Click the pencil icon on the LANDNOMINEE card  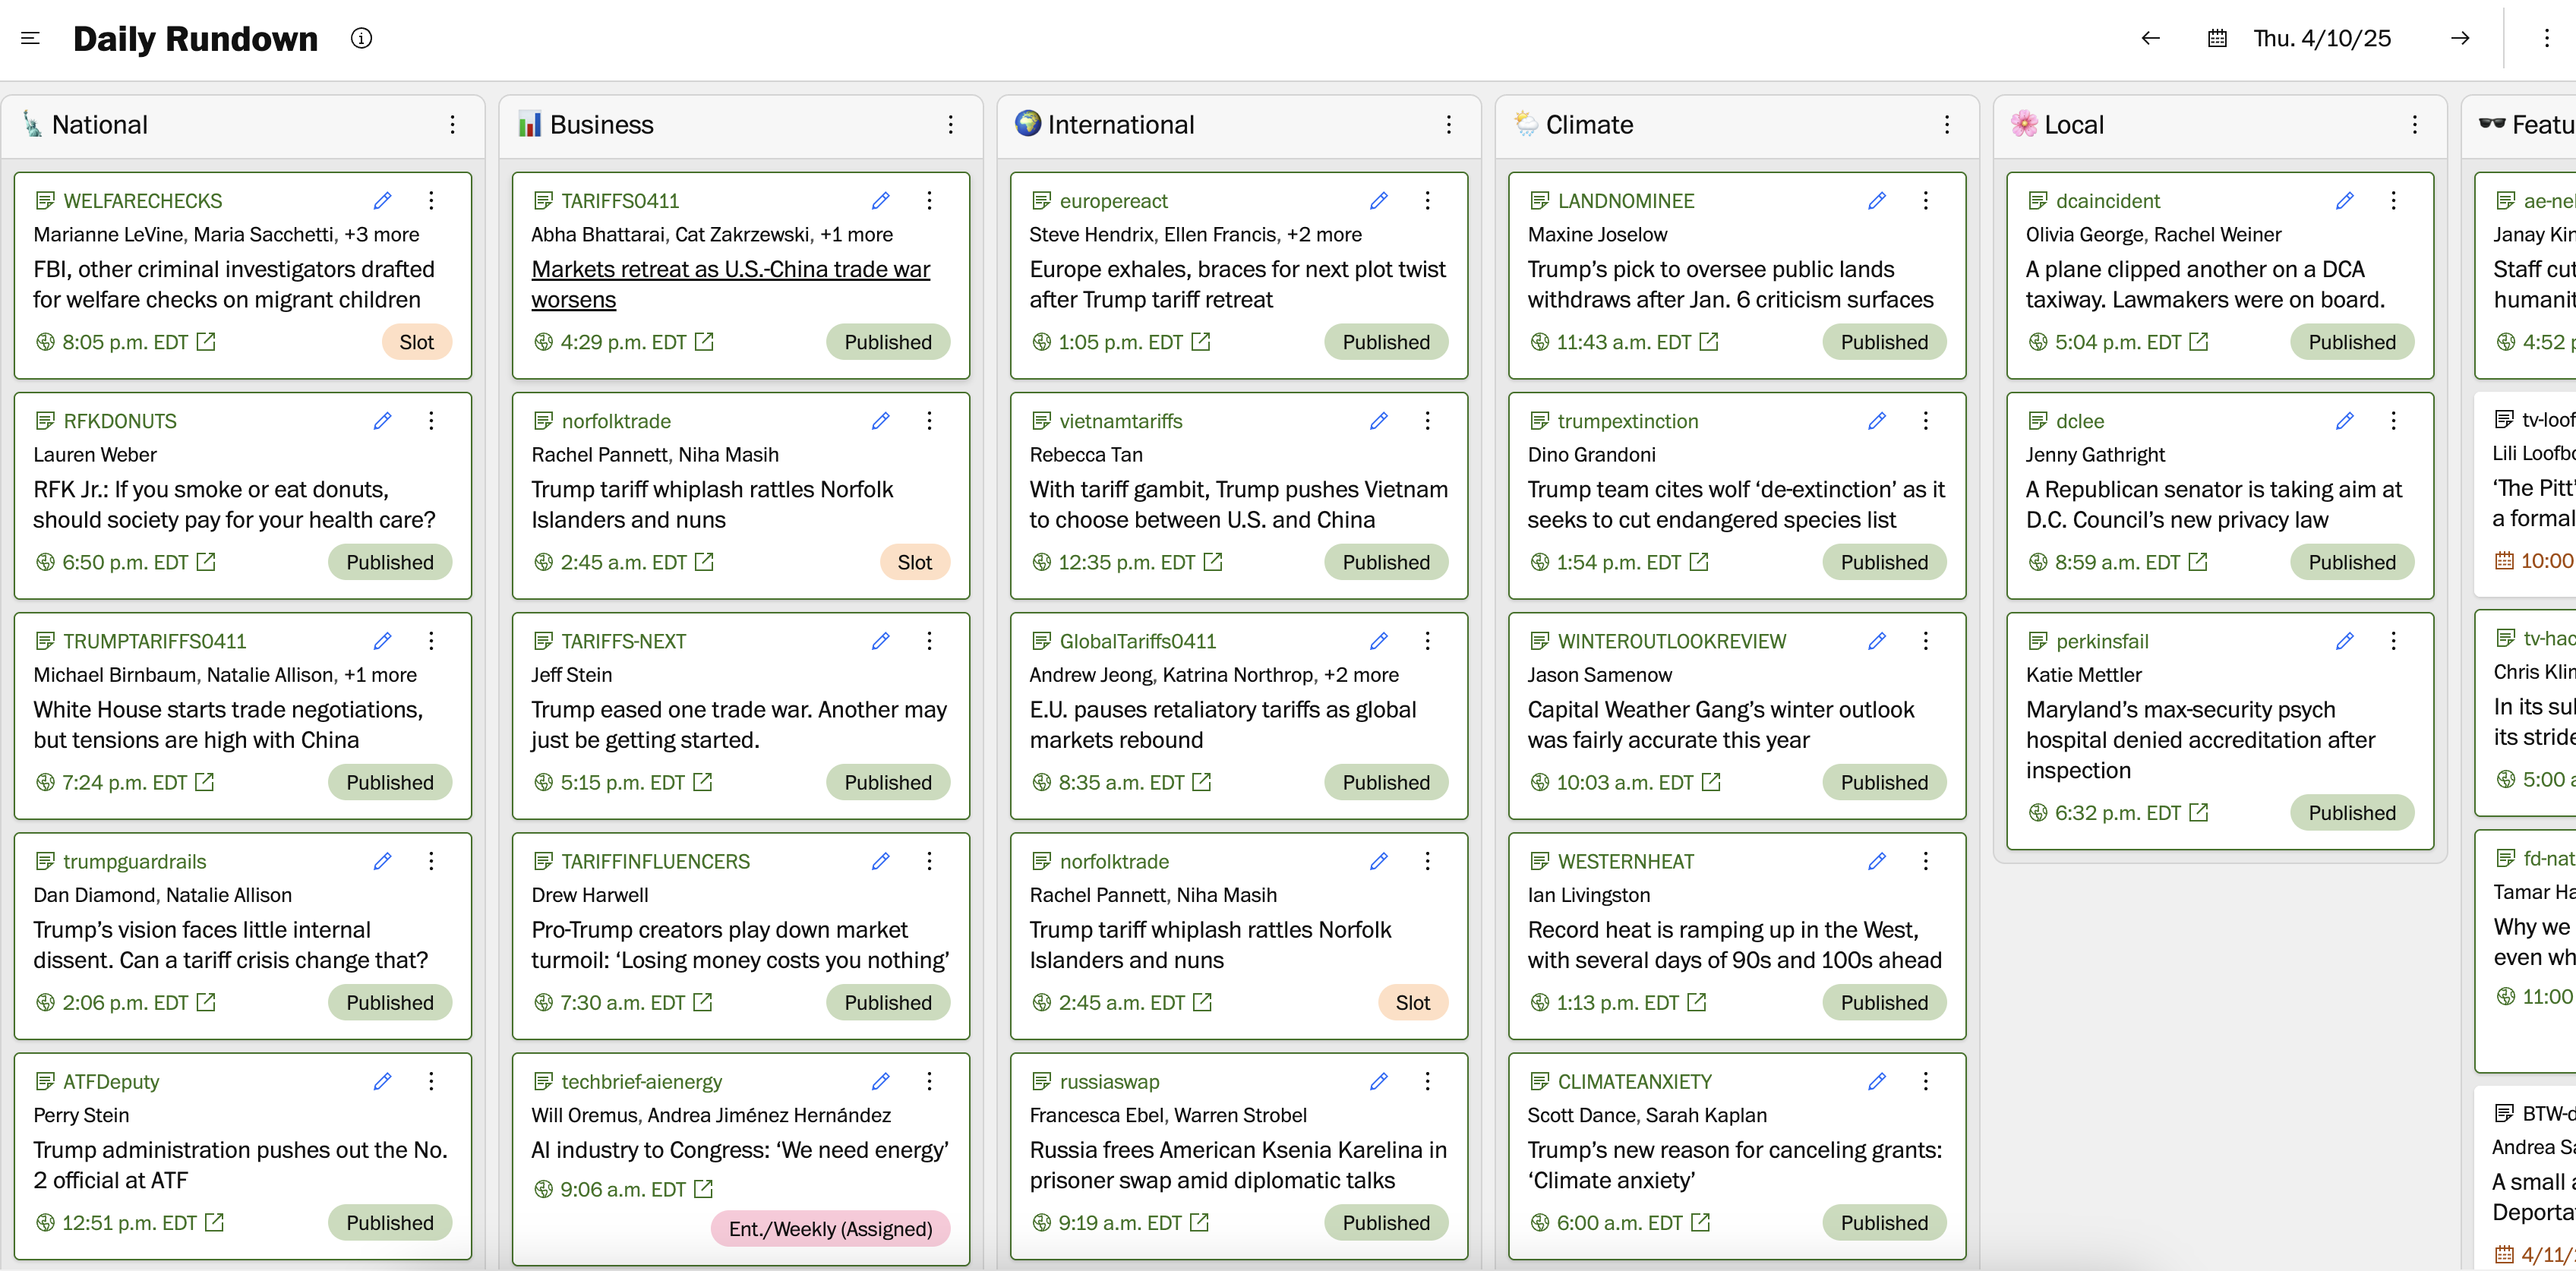[1876, 200]
